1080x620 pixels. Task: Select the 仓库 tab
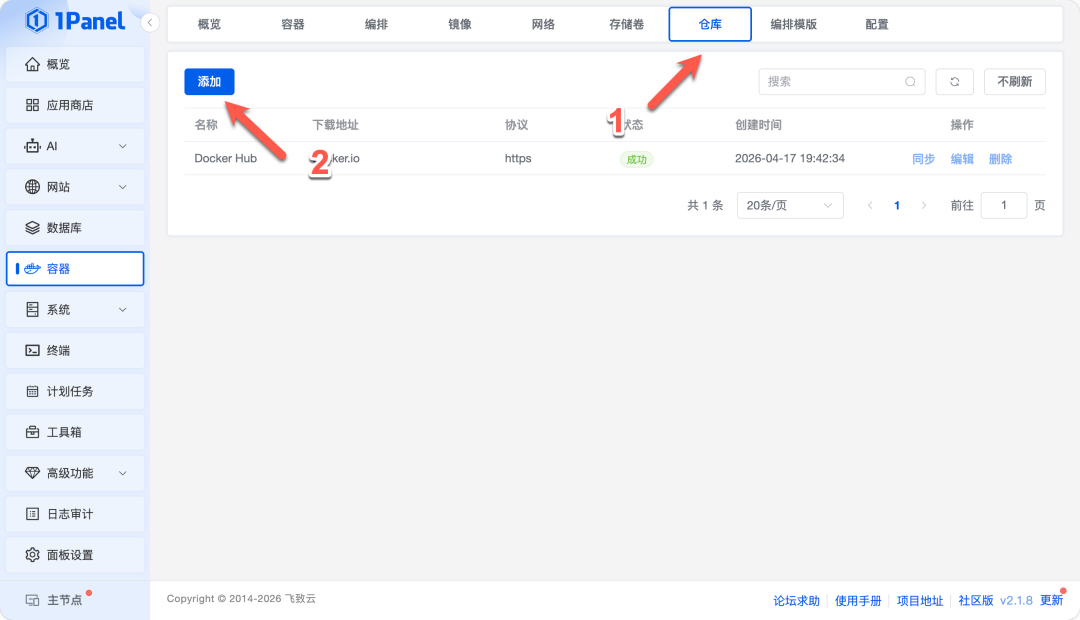pyautogui.click(x=710, y=24)
